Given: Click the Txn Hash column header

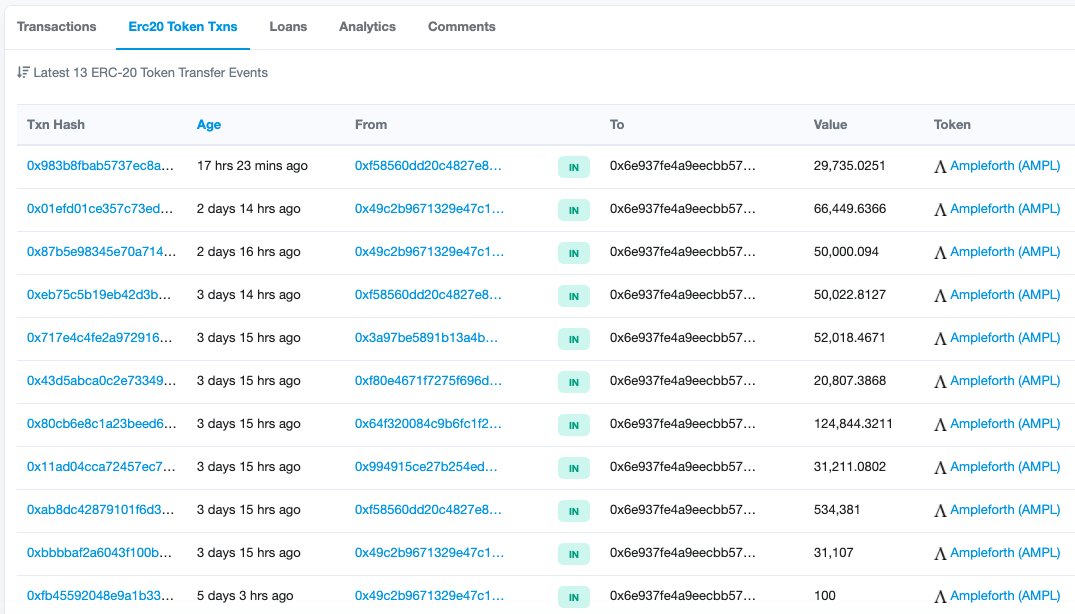Looking at the screenshot, I should pos(56,125).
